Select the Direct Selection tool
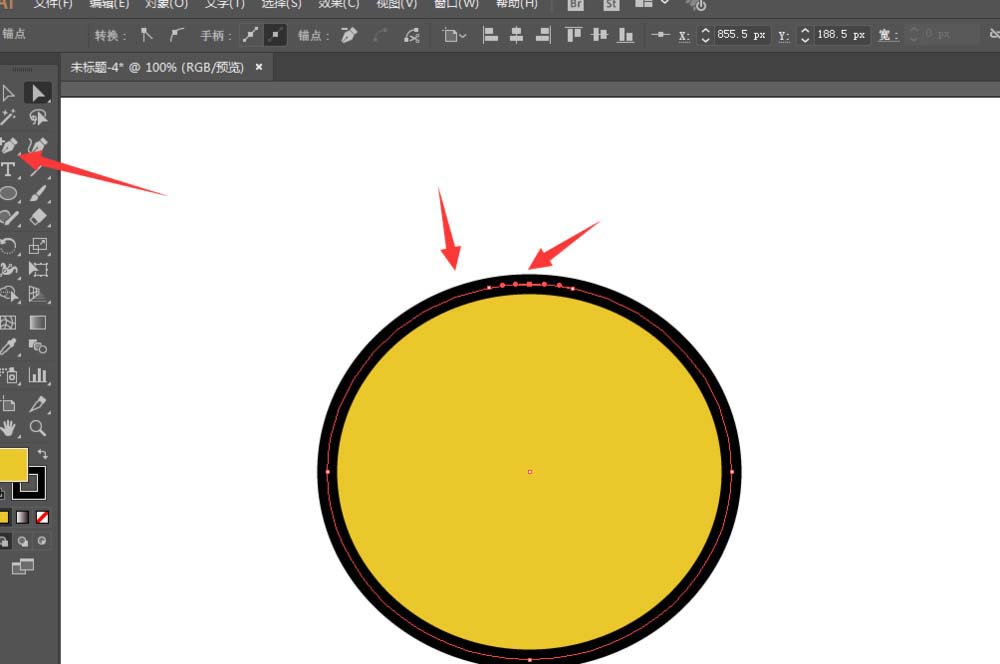The image size is (1000, 664). click(38, 93)
